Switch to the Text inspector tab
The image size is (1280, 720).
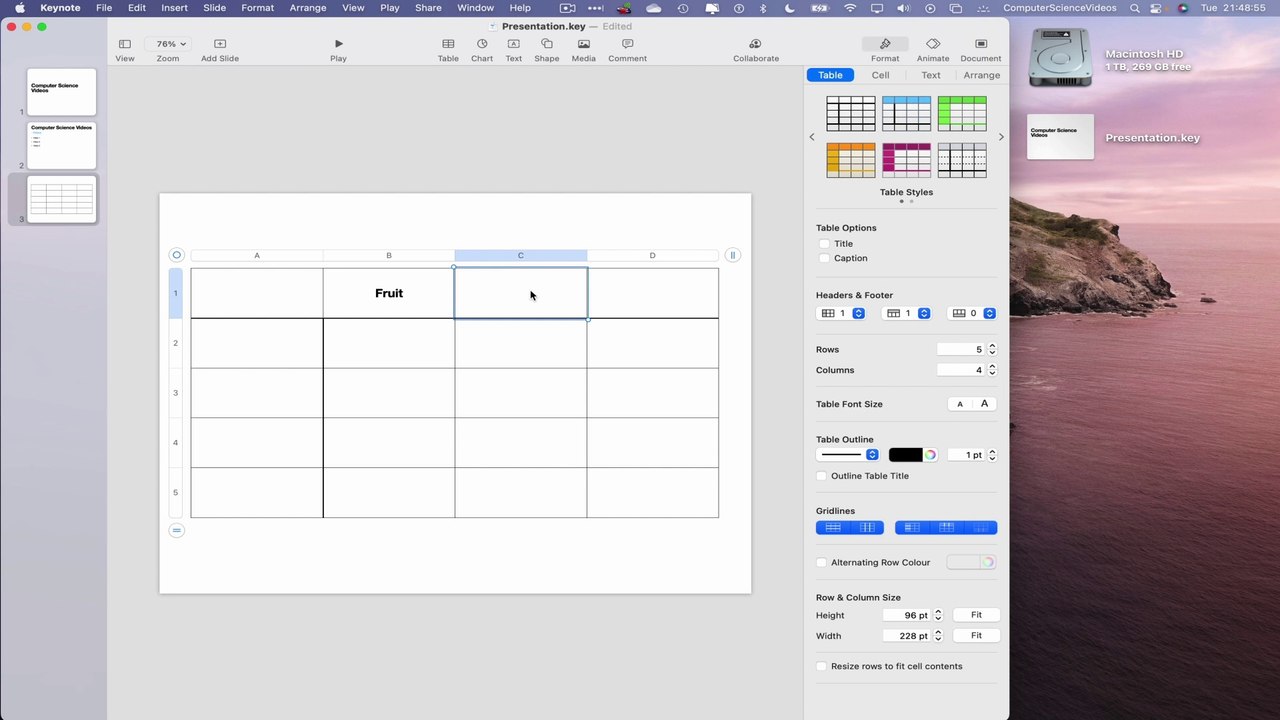[x=931, y=75]
